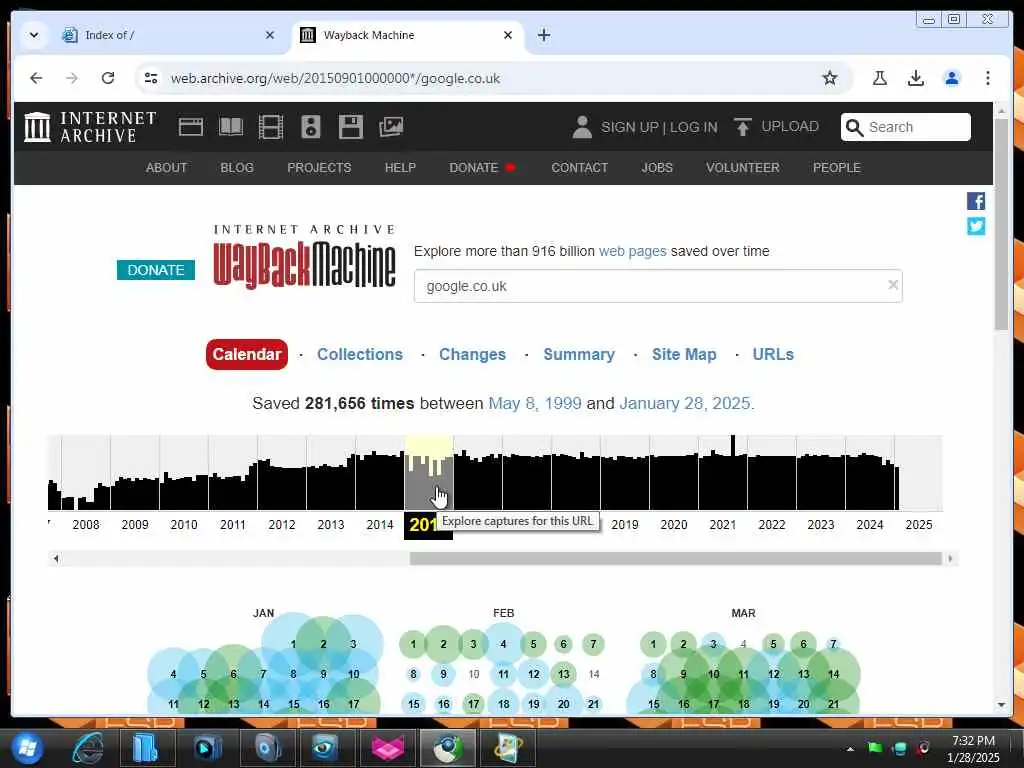
Task: Click the SIGN UP link
Action: click(630, 127)
